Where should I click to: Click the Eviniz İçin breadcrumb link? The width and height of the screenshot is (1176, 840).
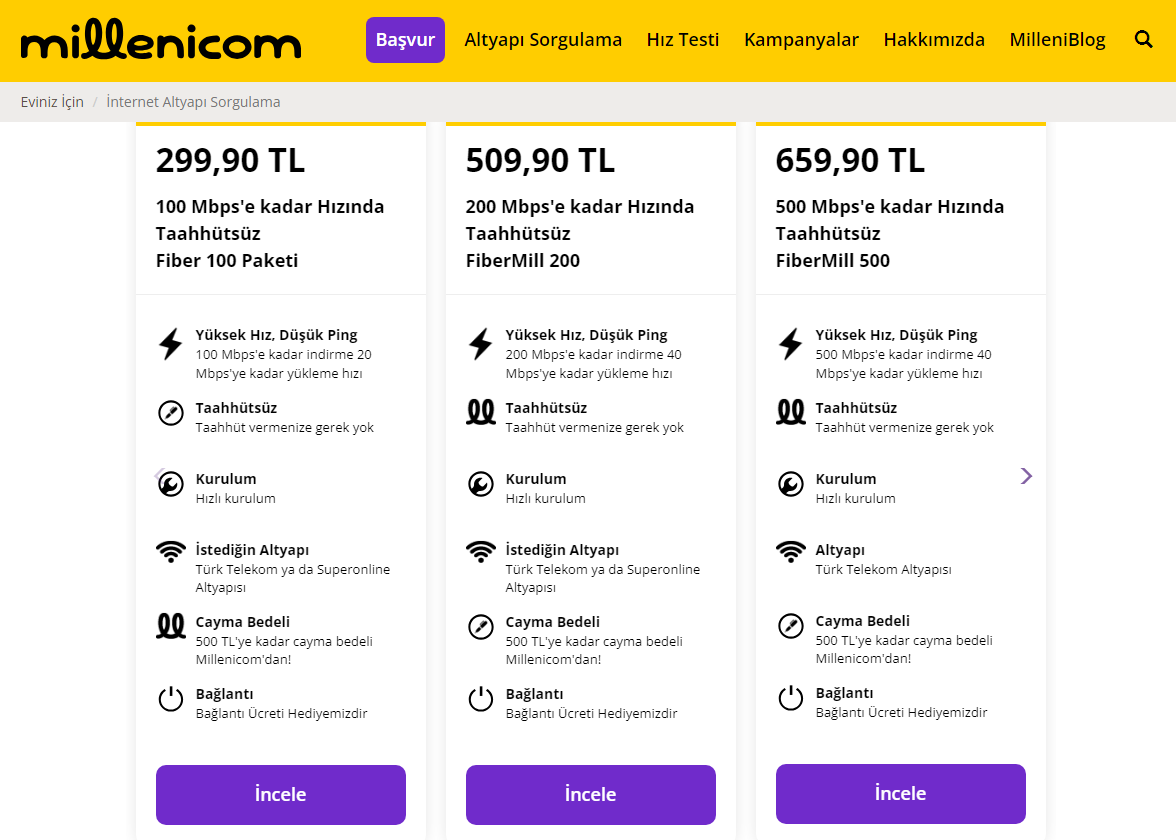tap(52, 102)
